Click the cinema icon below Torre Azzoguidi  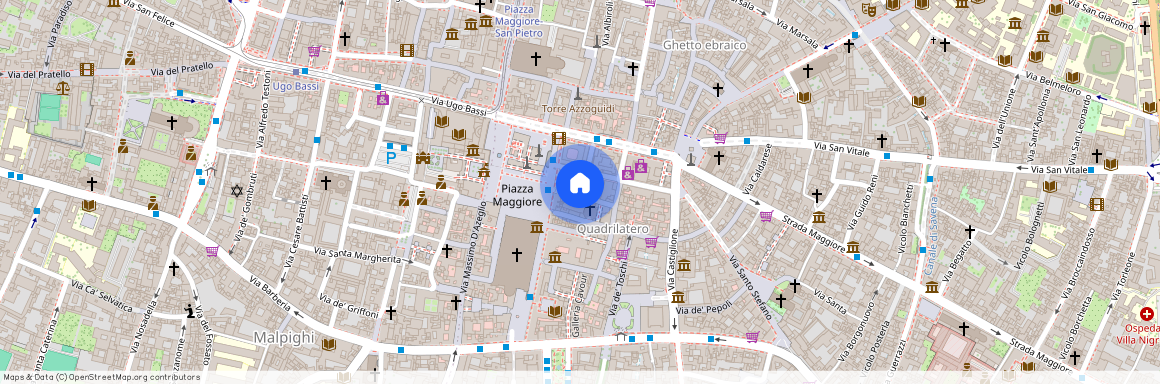point(559,138)
